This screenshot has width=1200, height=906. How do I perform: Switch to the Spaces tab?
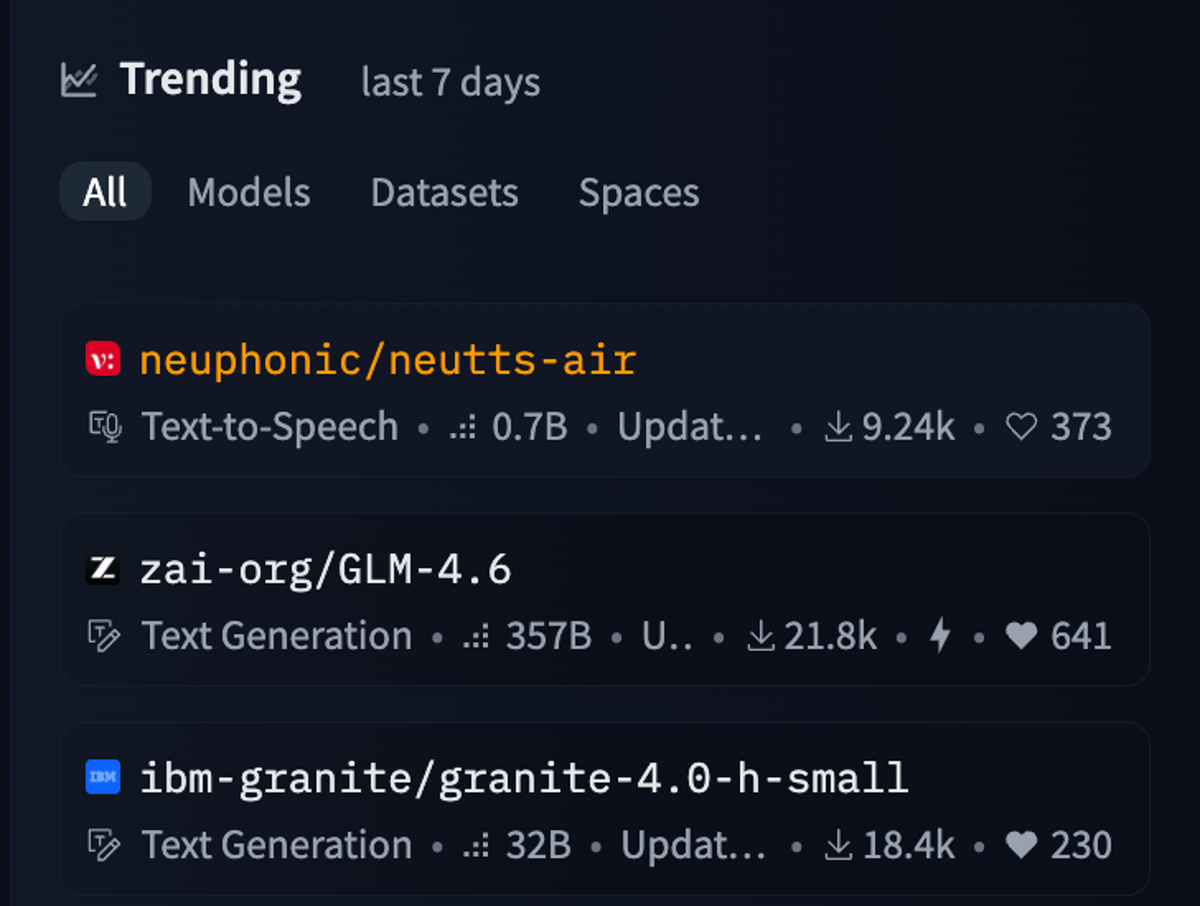click(x=639, y=192)
